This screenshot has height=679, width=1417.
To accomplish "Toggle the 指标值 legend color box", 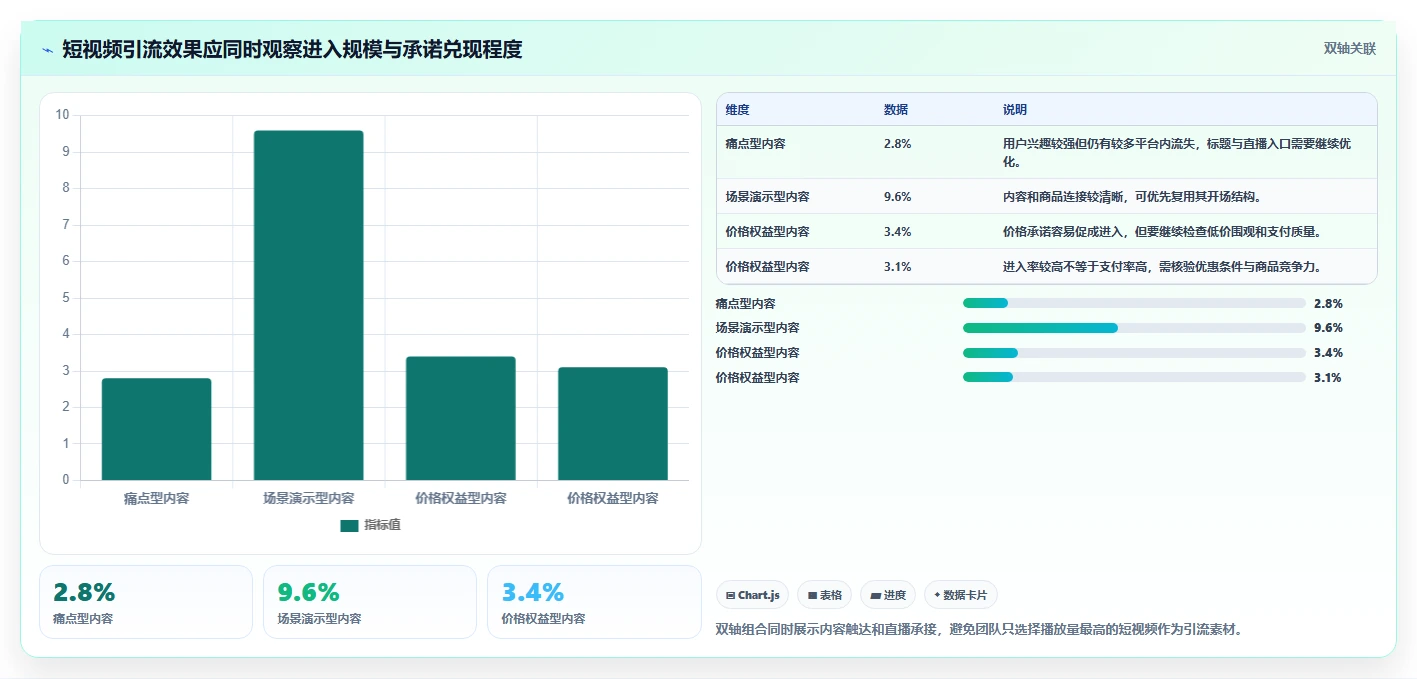I will point(349,526).
